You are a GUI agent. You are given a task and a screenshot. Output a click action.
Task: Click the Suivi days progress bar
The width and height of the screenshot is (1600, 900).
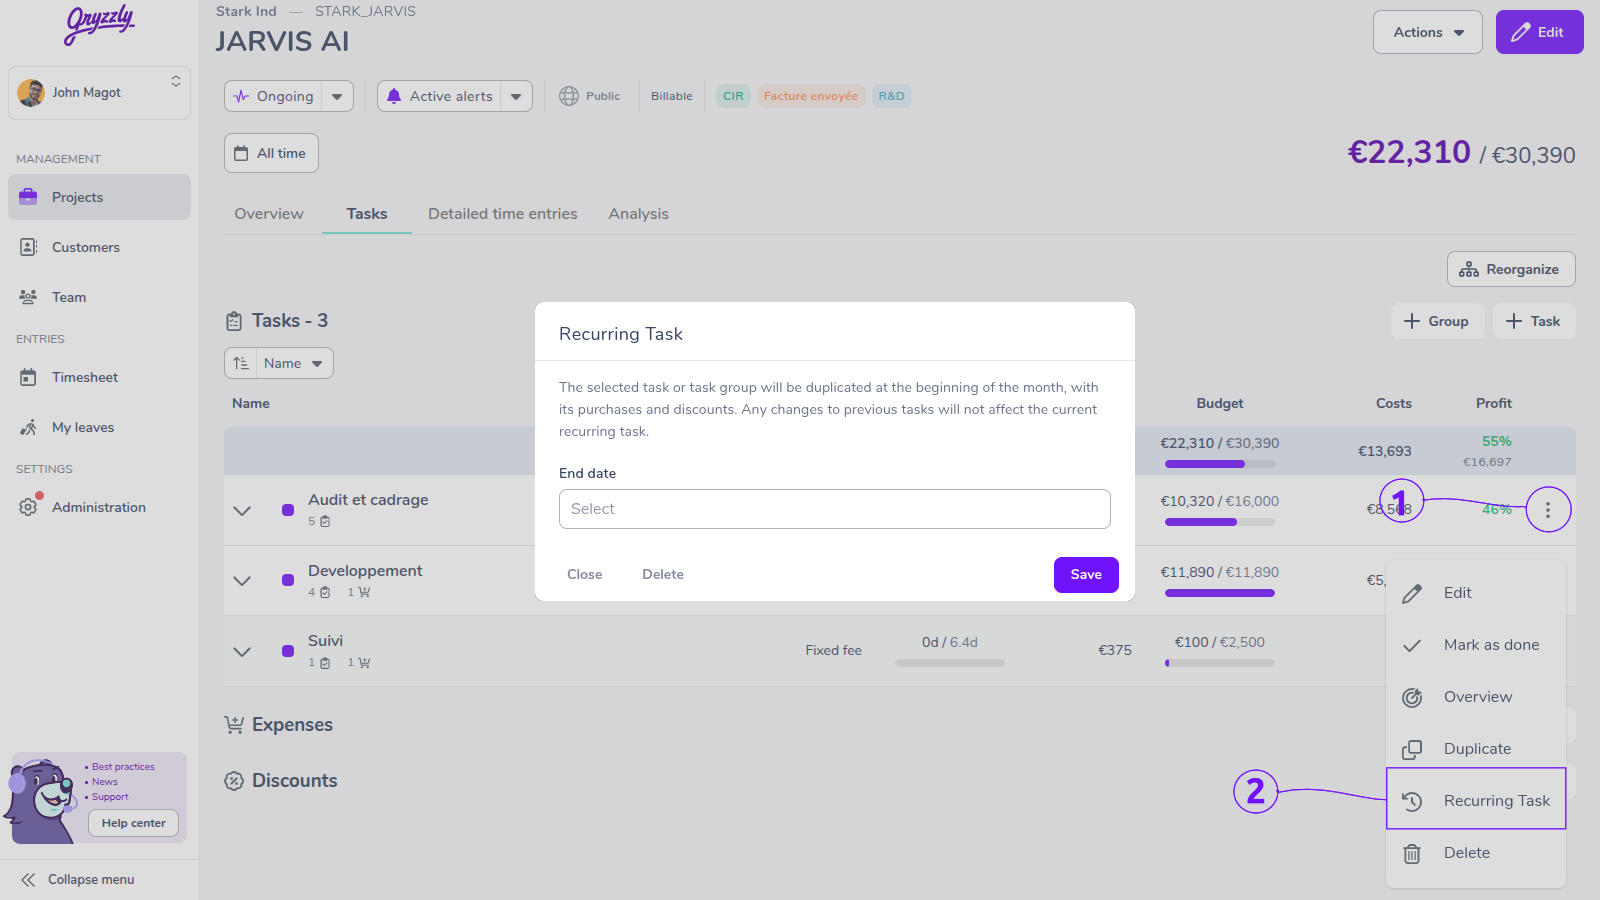tap(950, 663)
